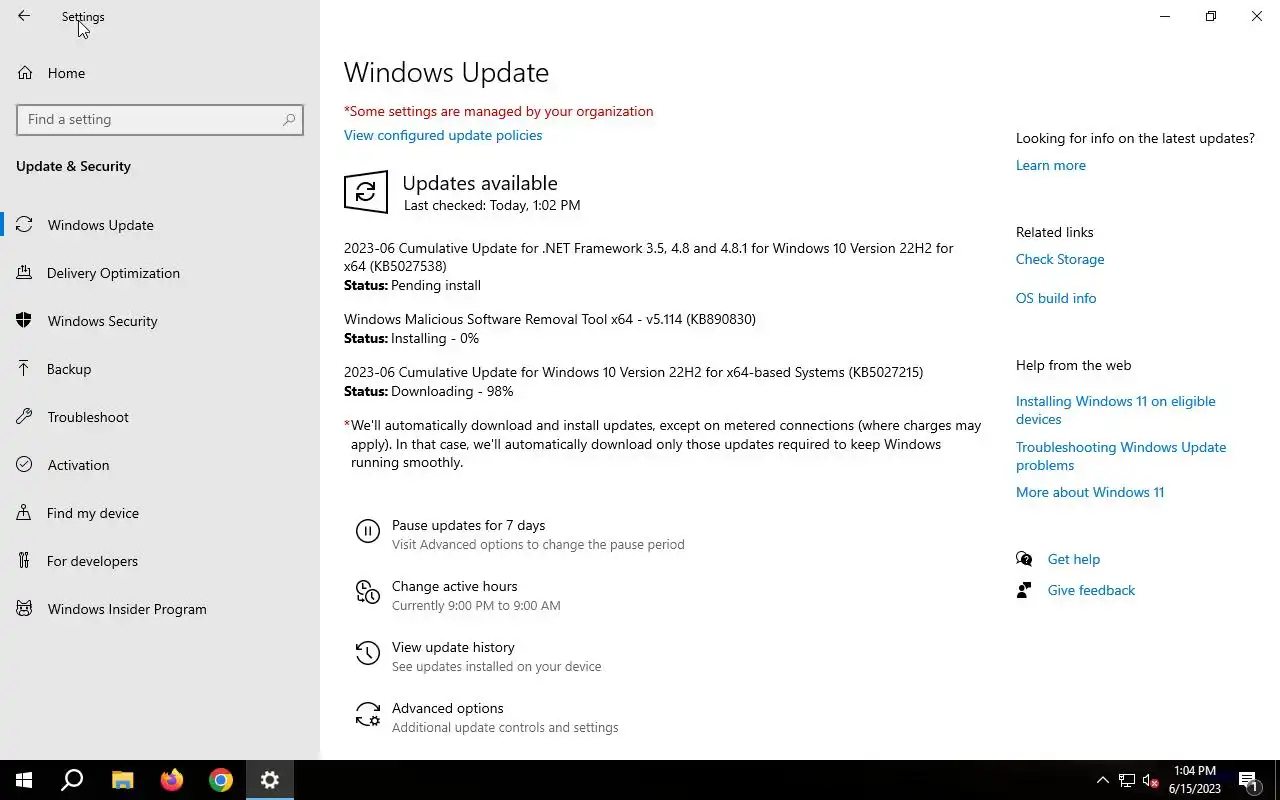Click the Find my device person icon
This screenshot has height=800, width=1280.
(24, 513)
